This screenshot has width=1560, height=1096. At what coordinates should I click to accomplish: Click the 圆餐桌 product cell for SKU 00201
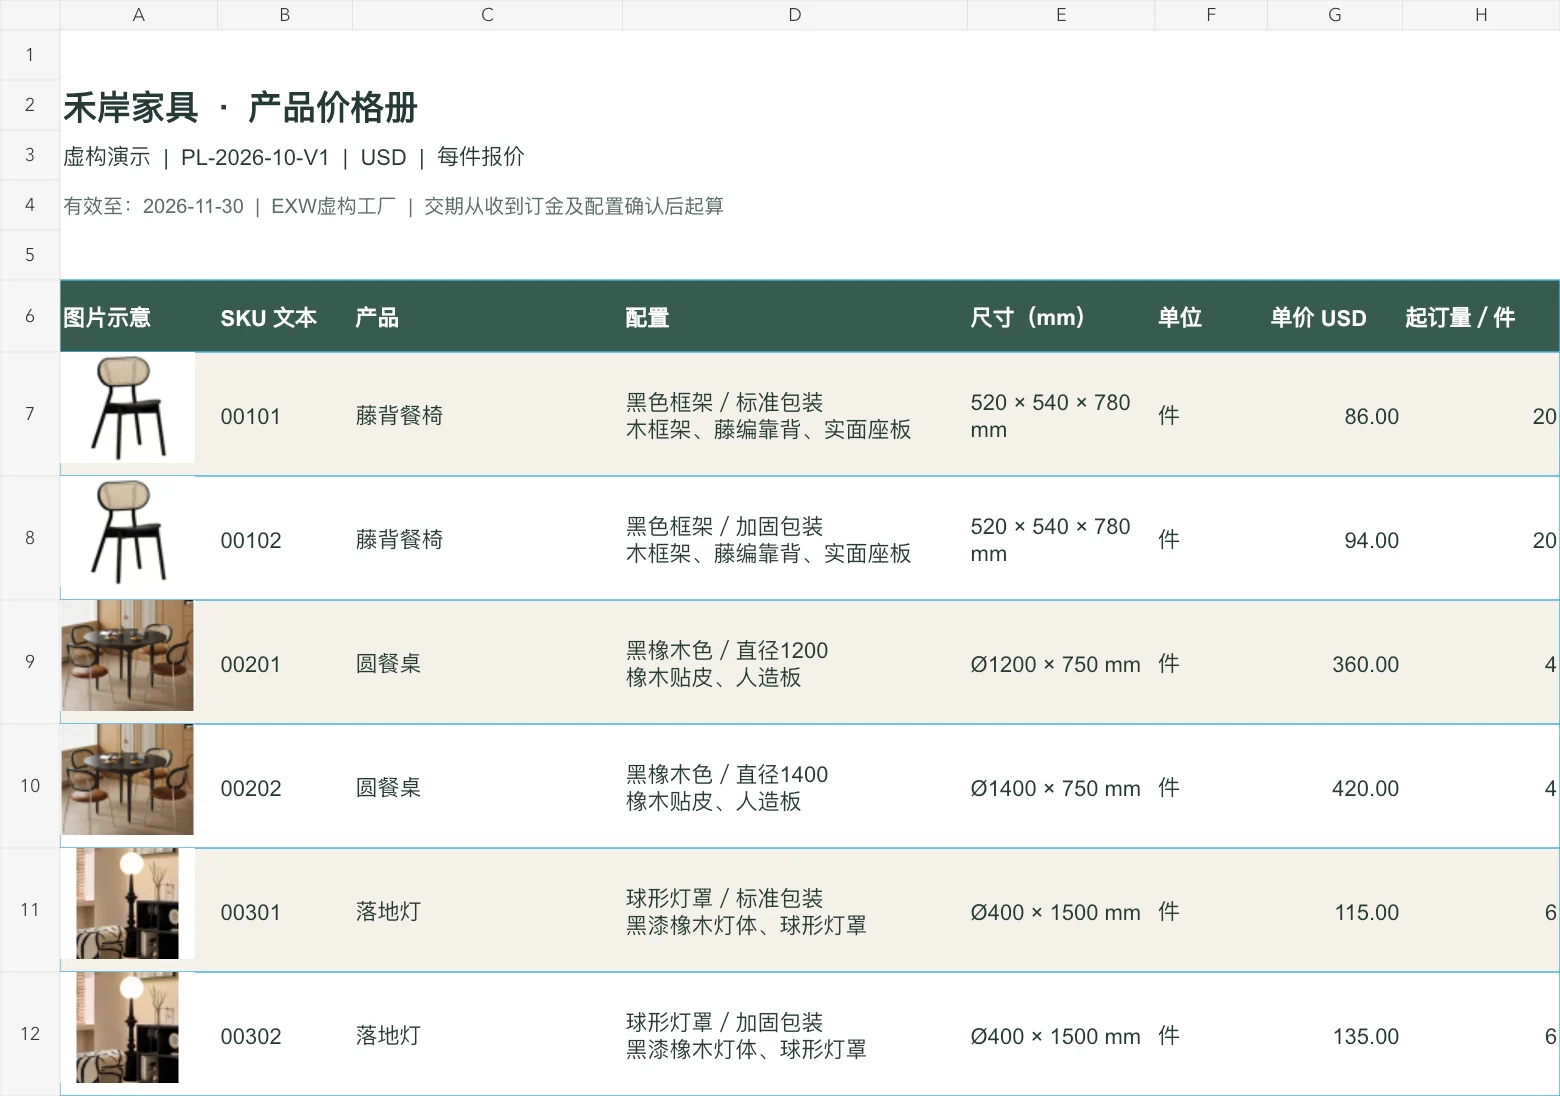click(x=487, y=663)
